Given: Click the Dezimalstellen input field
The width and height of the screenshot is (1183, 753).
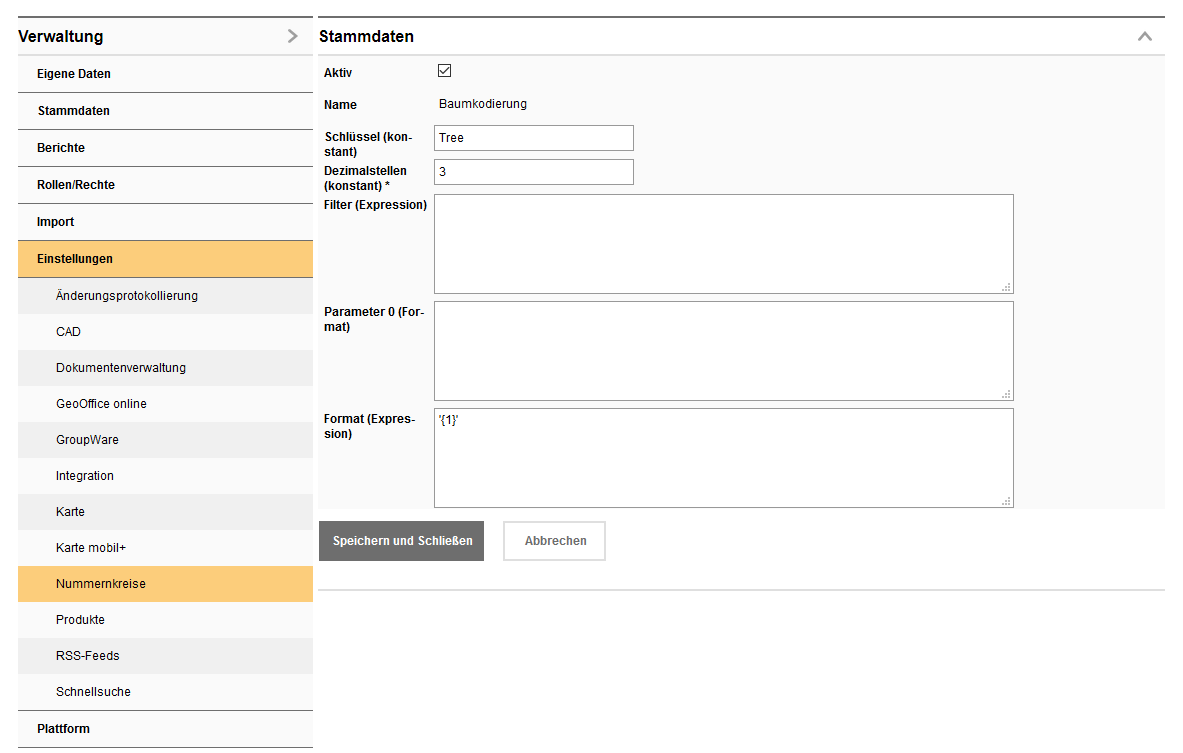Looking at the screenshot, I should [x=533, y=172].
